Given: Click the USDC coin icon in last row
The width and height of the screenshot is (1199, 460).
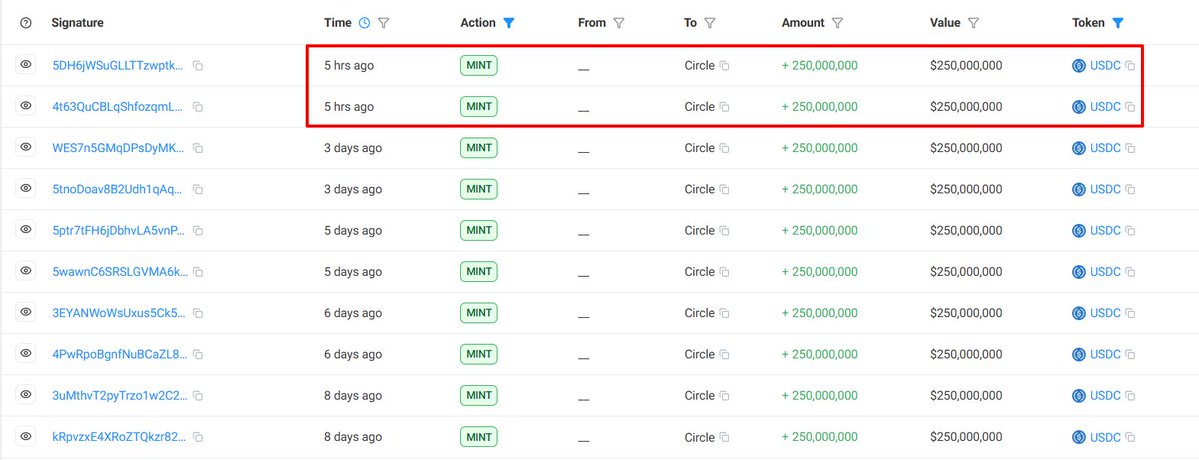Looking at the screenshot, I should click(1079, 437).
